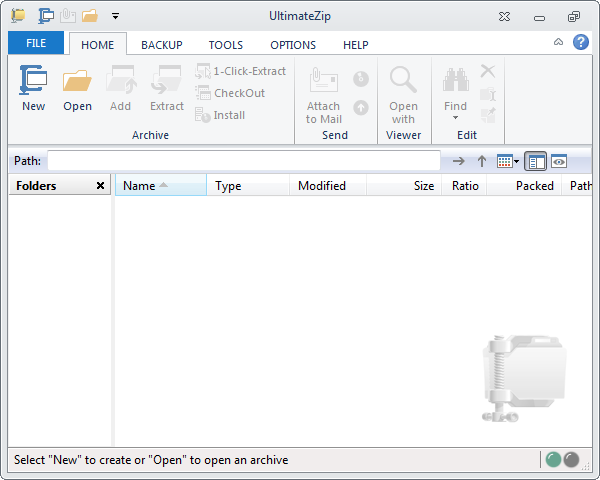
Task: Expand the view style dropdown
Action: coord(508,161)
